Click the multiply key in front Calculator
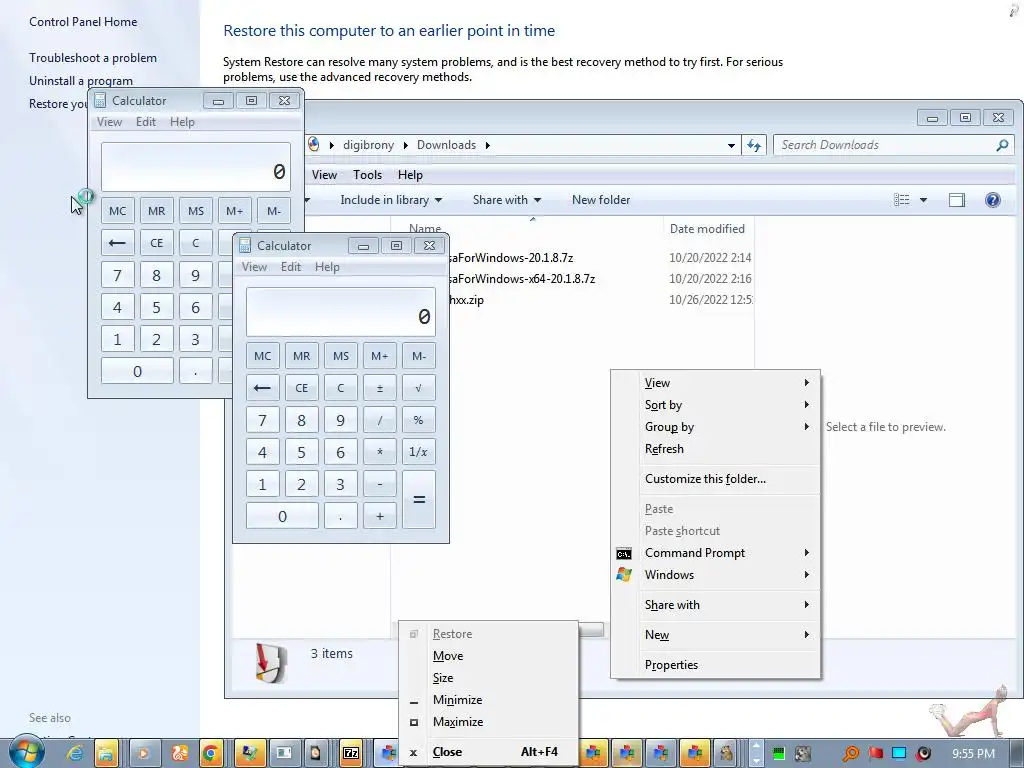This screenshot has height=768, width=1024. (379, 452)
